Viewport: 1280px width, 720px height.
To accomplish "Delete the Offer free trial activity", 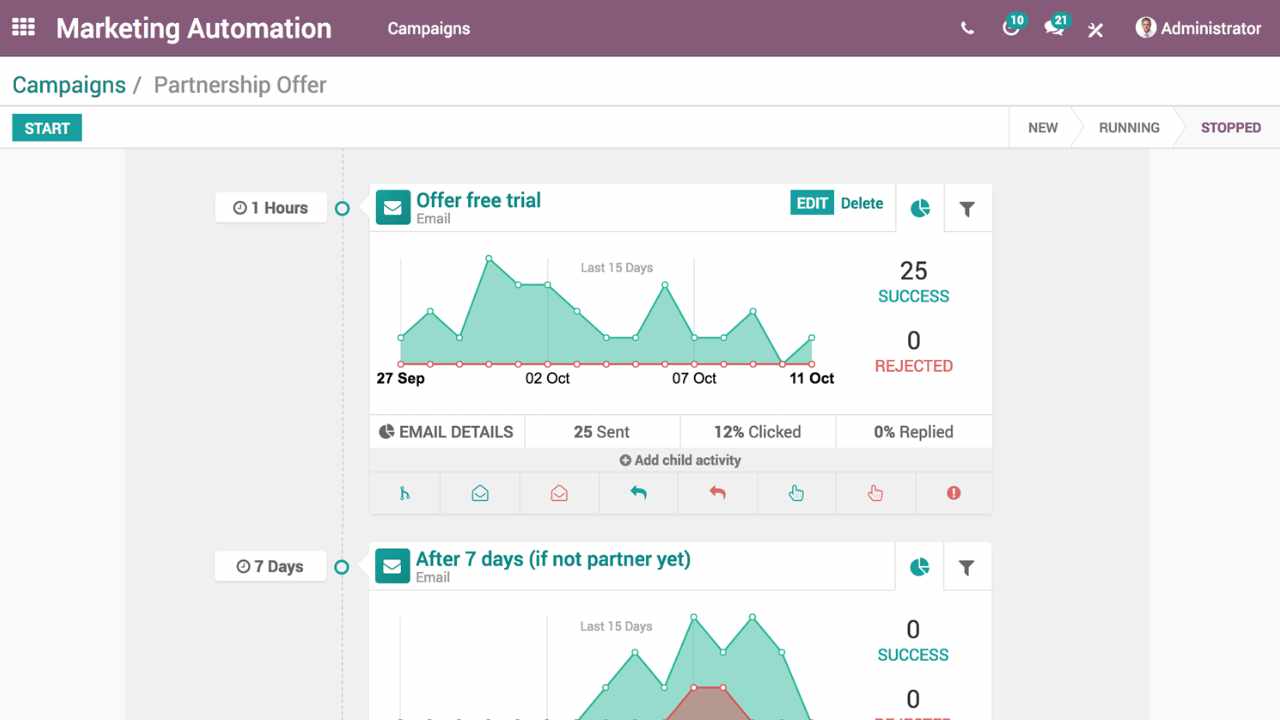I will click(861, 203).
